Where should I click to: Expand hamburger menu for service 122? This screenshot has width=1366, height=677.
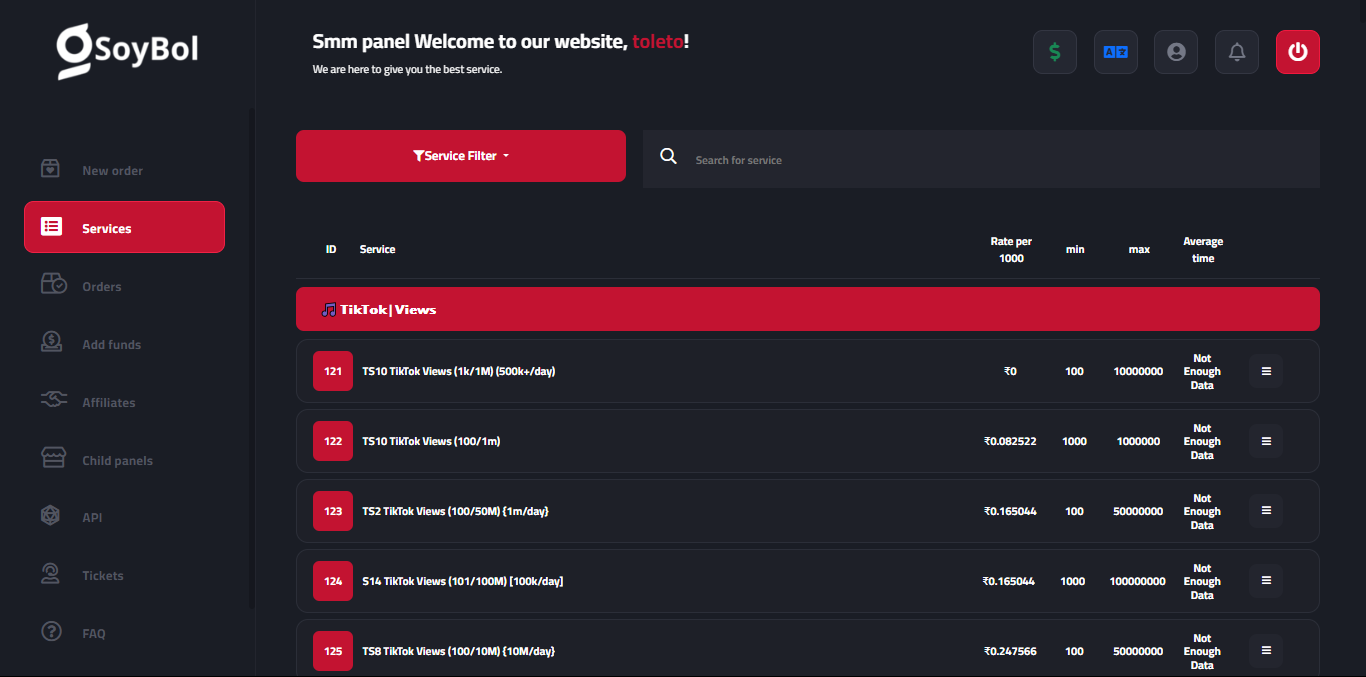pos(1266,441)
